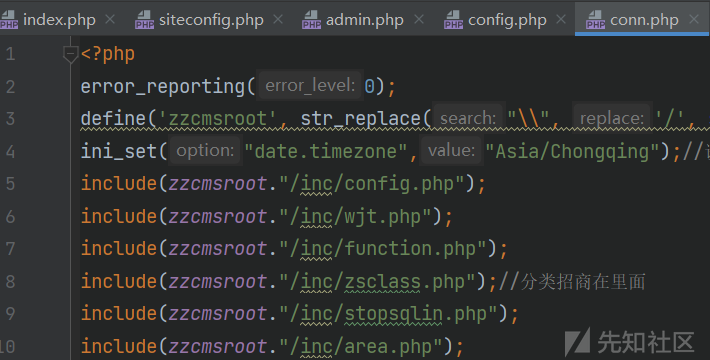Click the <?php opening tag
Image resolution: width=710 pixels, height=360 pixels.
tap(108, 54)
